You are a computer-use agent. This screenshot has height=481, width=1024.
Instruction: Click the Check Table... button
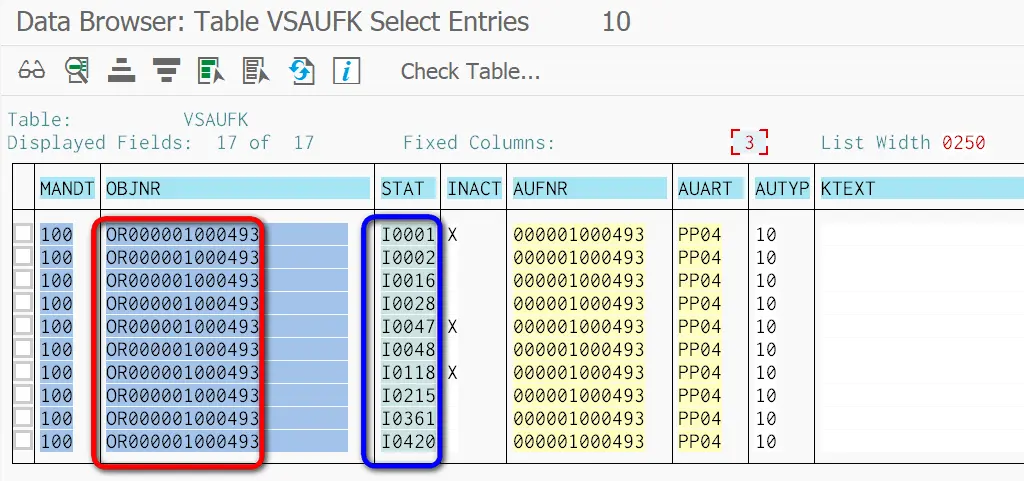(x=470, y=71)
